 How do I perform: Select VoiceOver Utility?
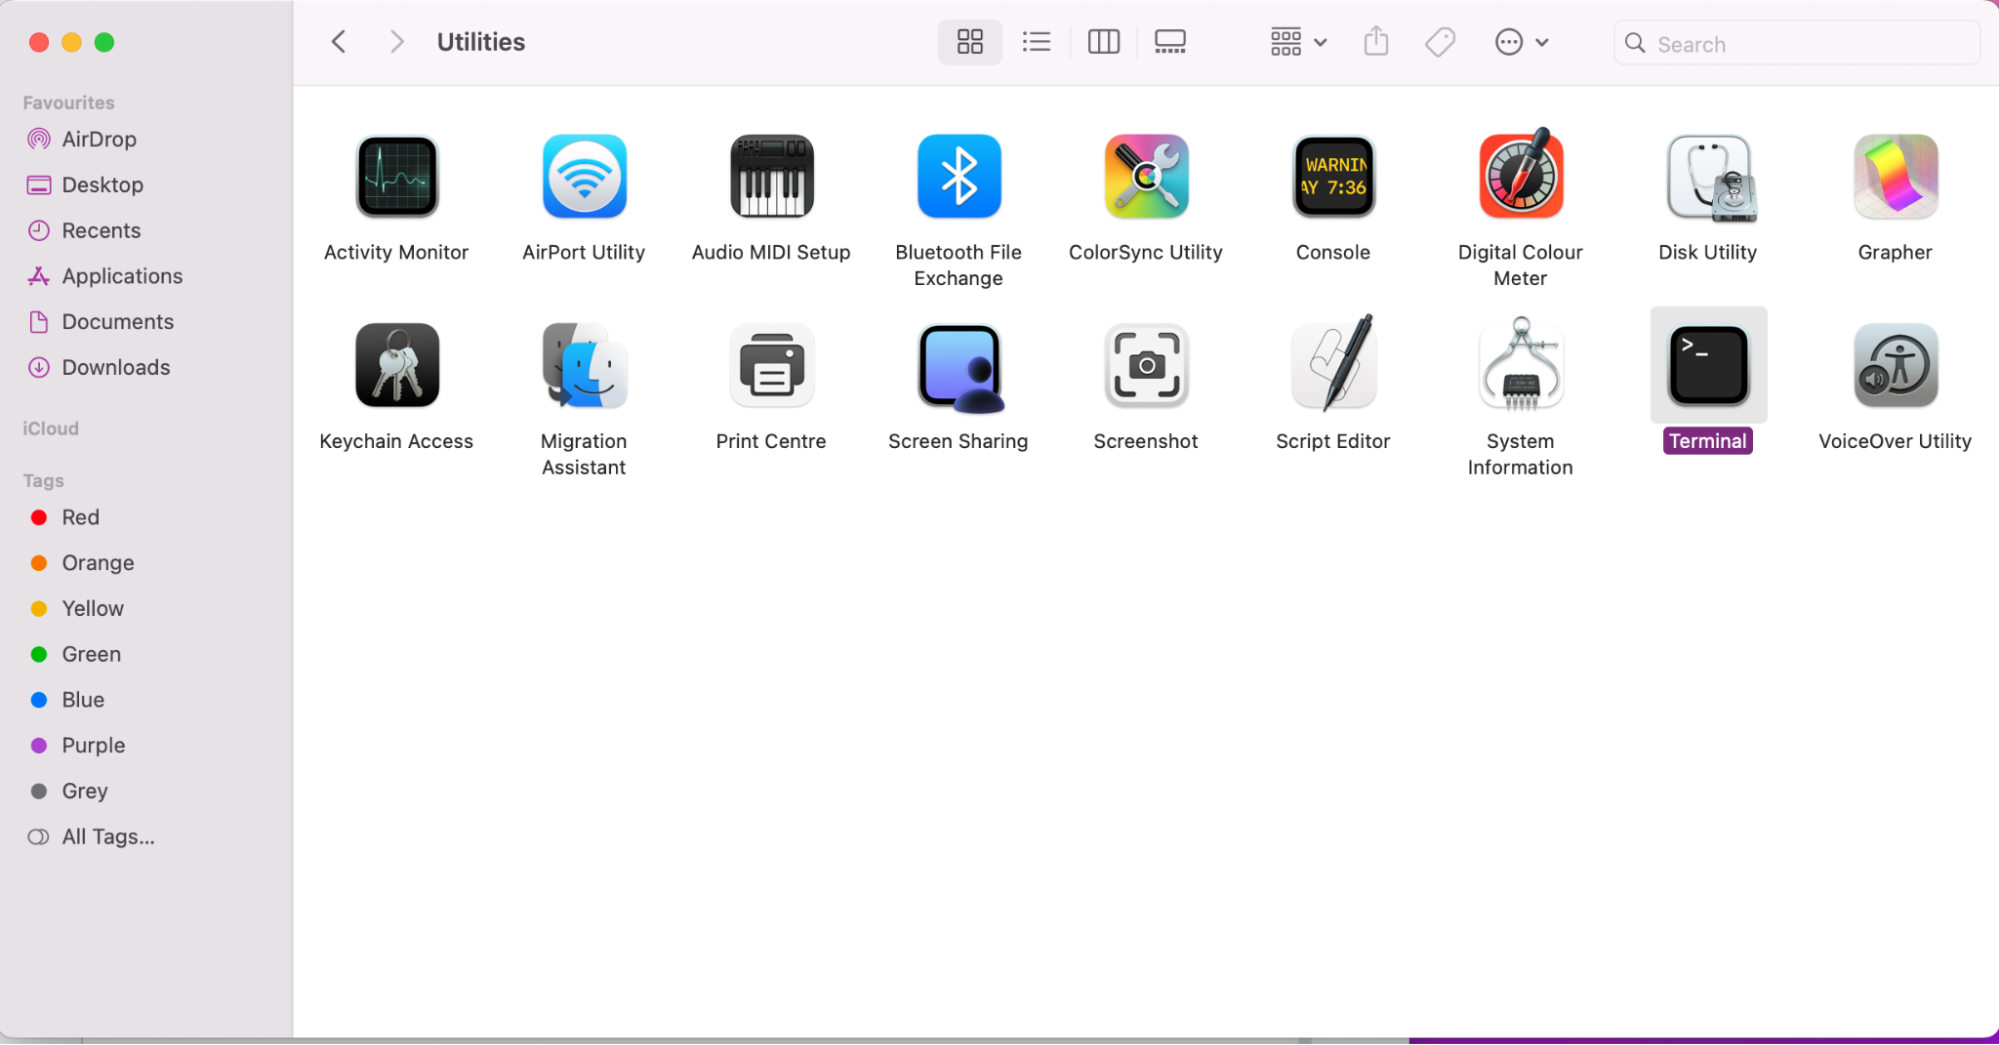click(x=1894, y=365)
